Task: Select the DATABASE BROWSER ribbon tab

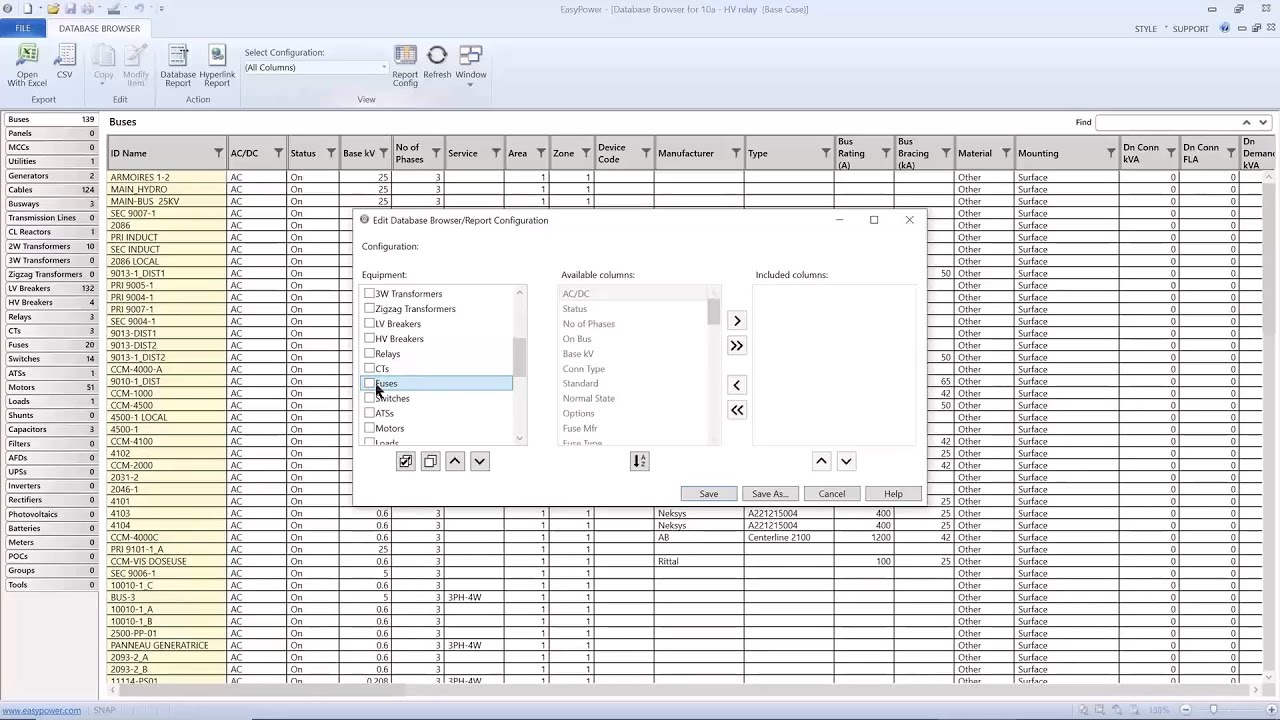Action: (99, 28)
